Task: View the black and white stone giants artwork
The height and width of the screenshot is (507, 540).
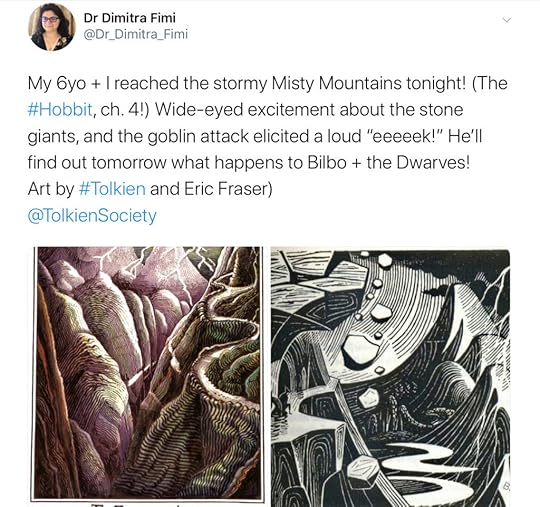Action: pos(390,377)
